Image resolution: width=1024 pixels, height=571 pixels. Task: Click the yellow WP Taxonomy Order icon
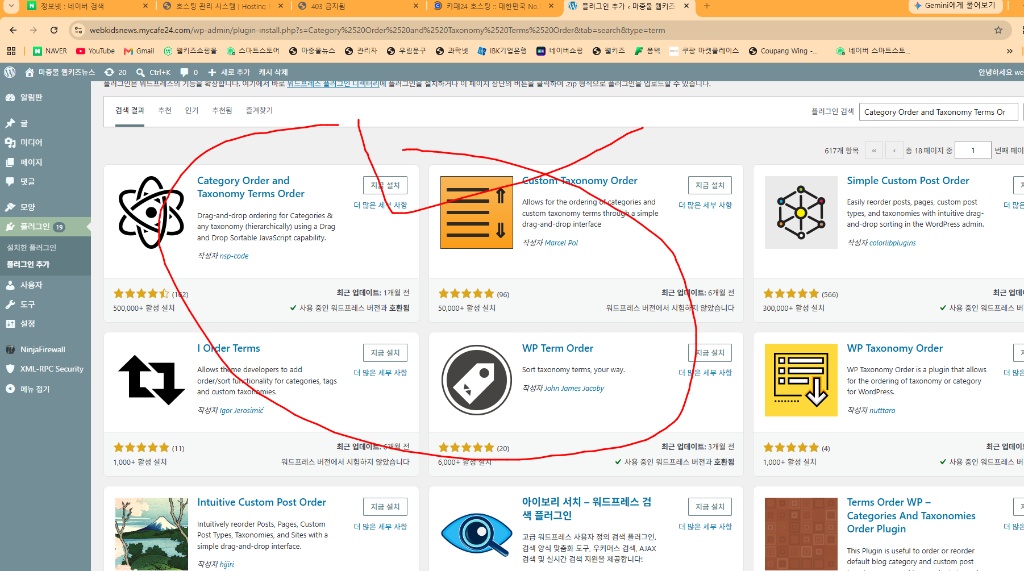[x=801, y=380]
